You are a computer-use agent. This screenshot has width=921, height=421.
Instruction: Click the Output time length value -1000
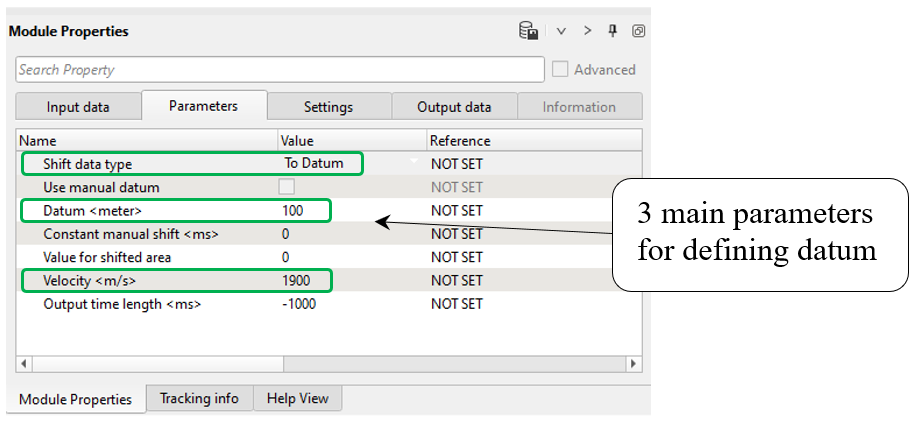coord(298,304)
